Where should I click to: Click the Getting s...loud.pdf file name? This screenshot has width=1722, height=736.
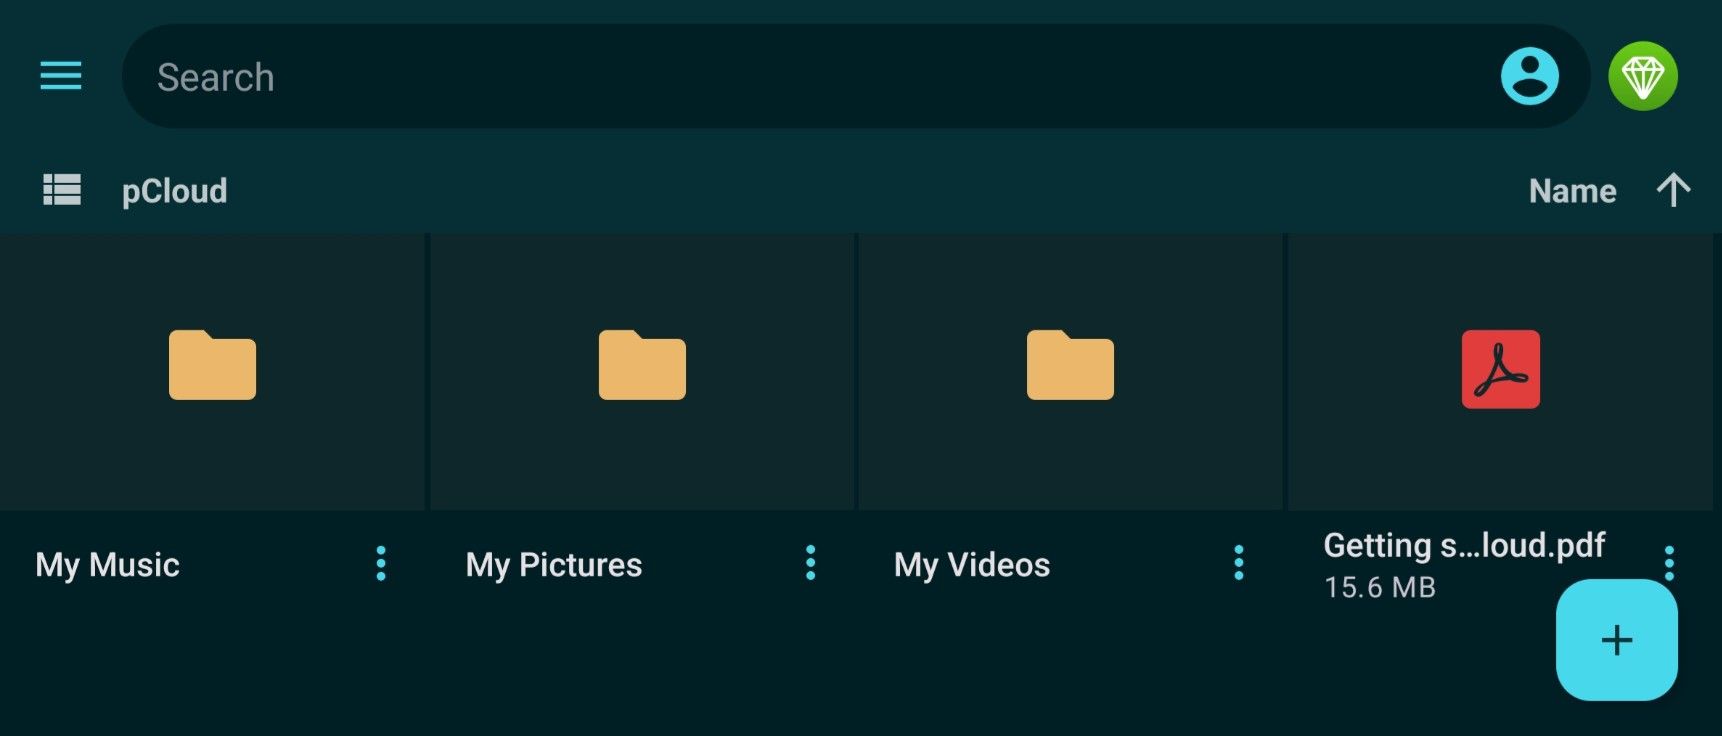[x=1464, y=546]
